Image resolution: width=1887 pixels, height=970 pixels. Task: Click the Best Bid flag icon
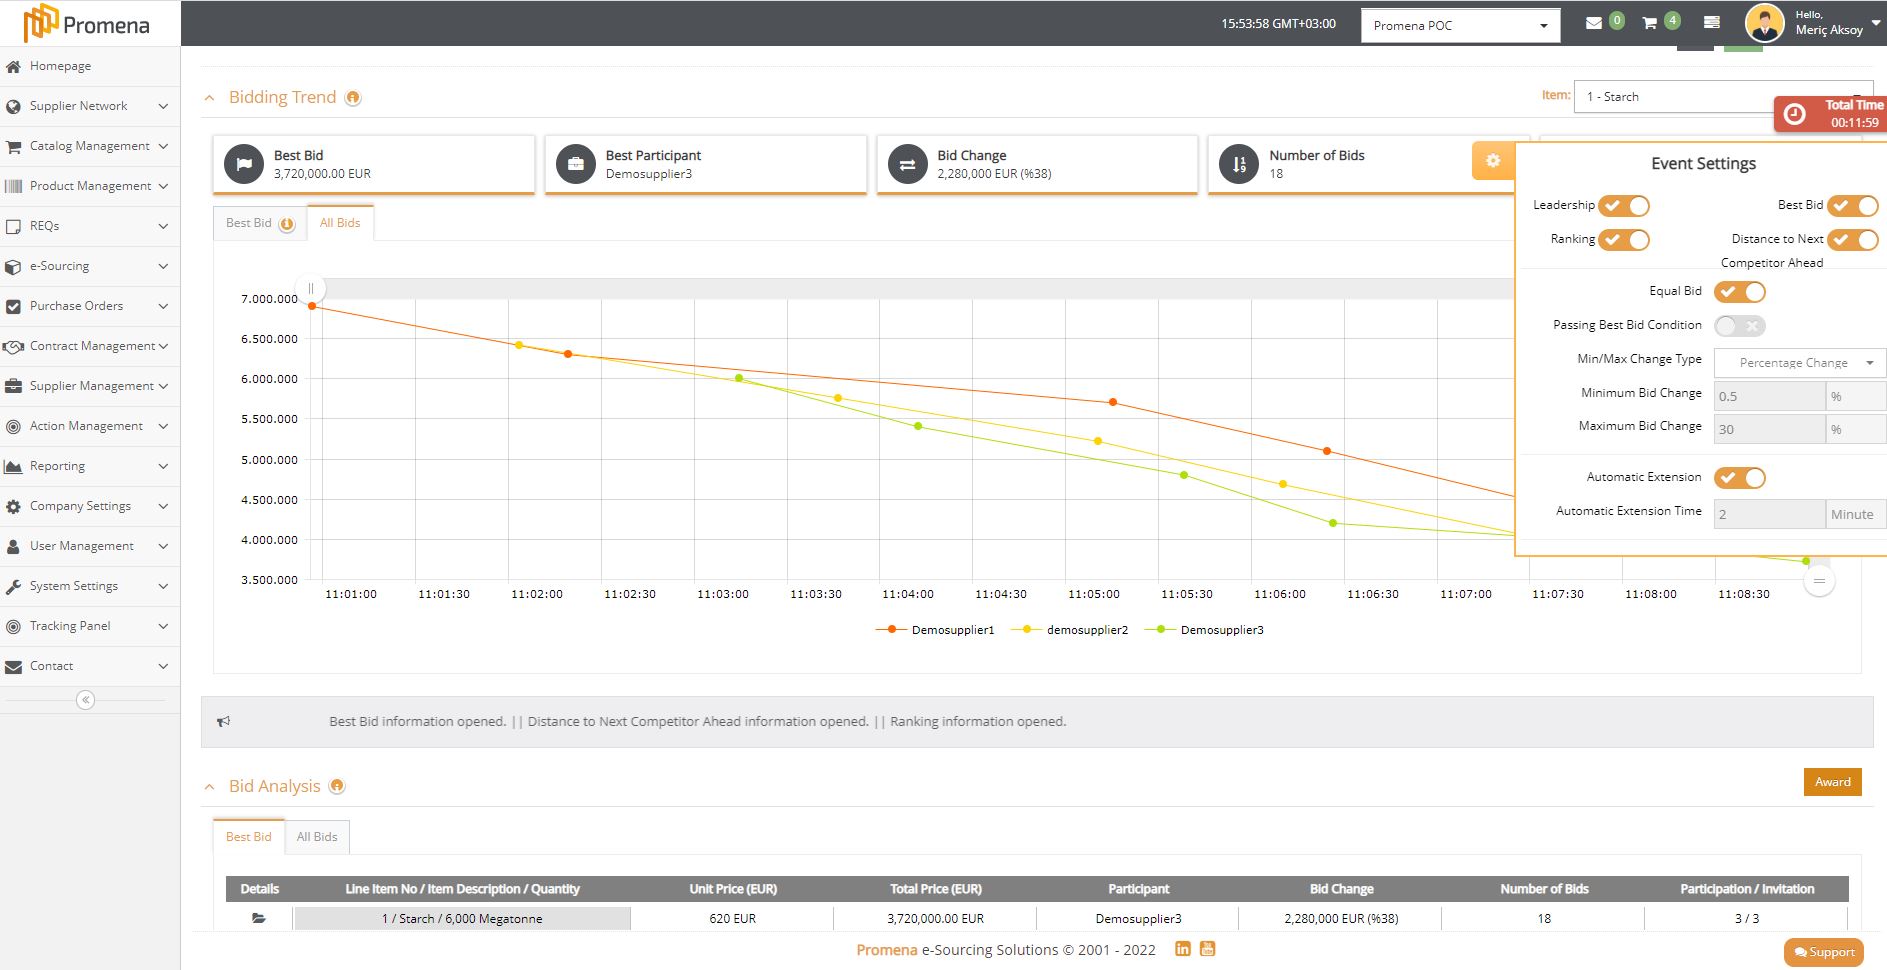[244, 164]
